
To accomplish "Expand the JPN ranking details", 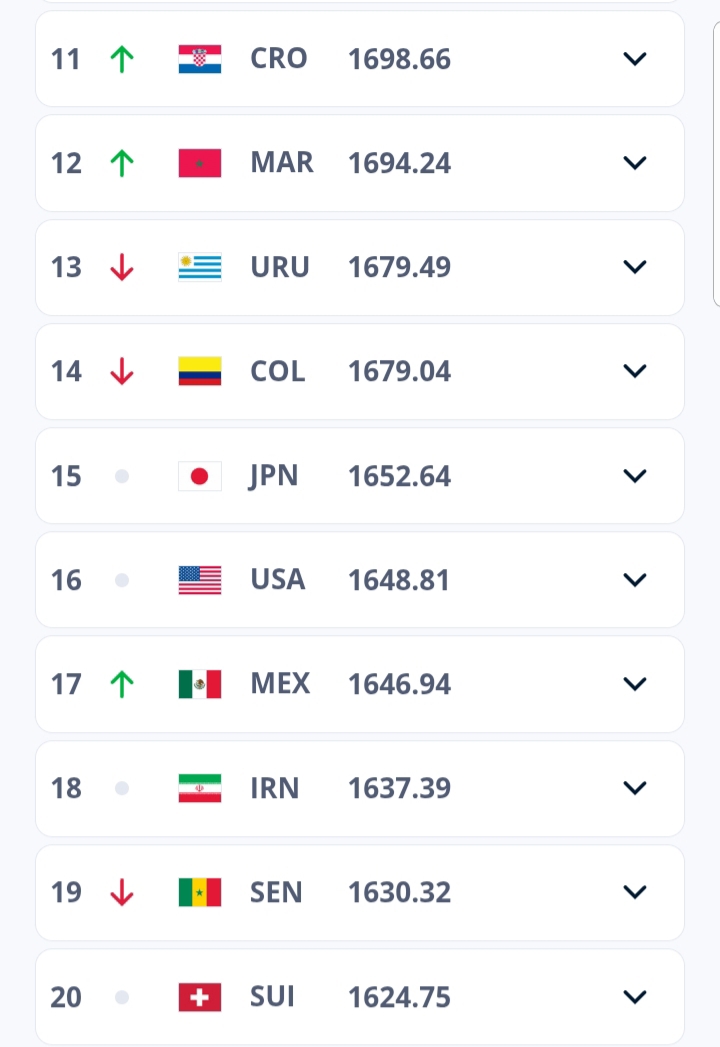I will [635, 476].
